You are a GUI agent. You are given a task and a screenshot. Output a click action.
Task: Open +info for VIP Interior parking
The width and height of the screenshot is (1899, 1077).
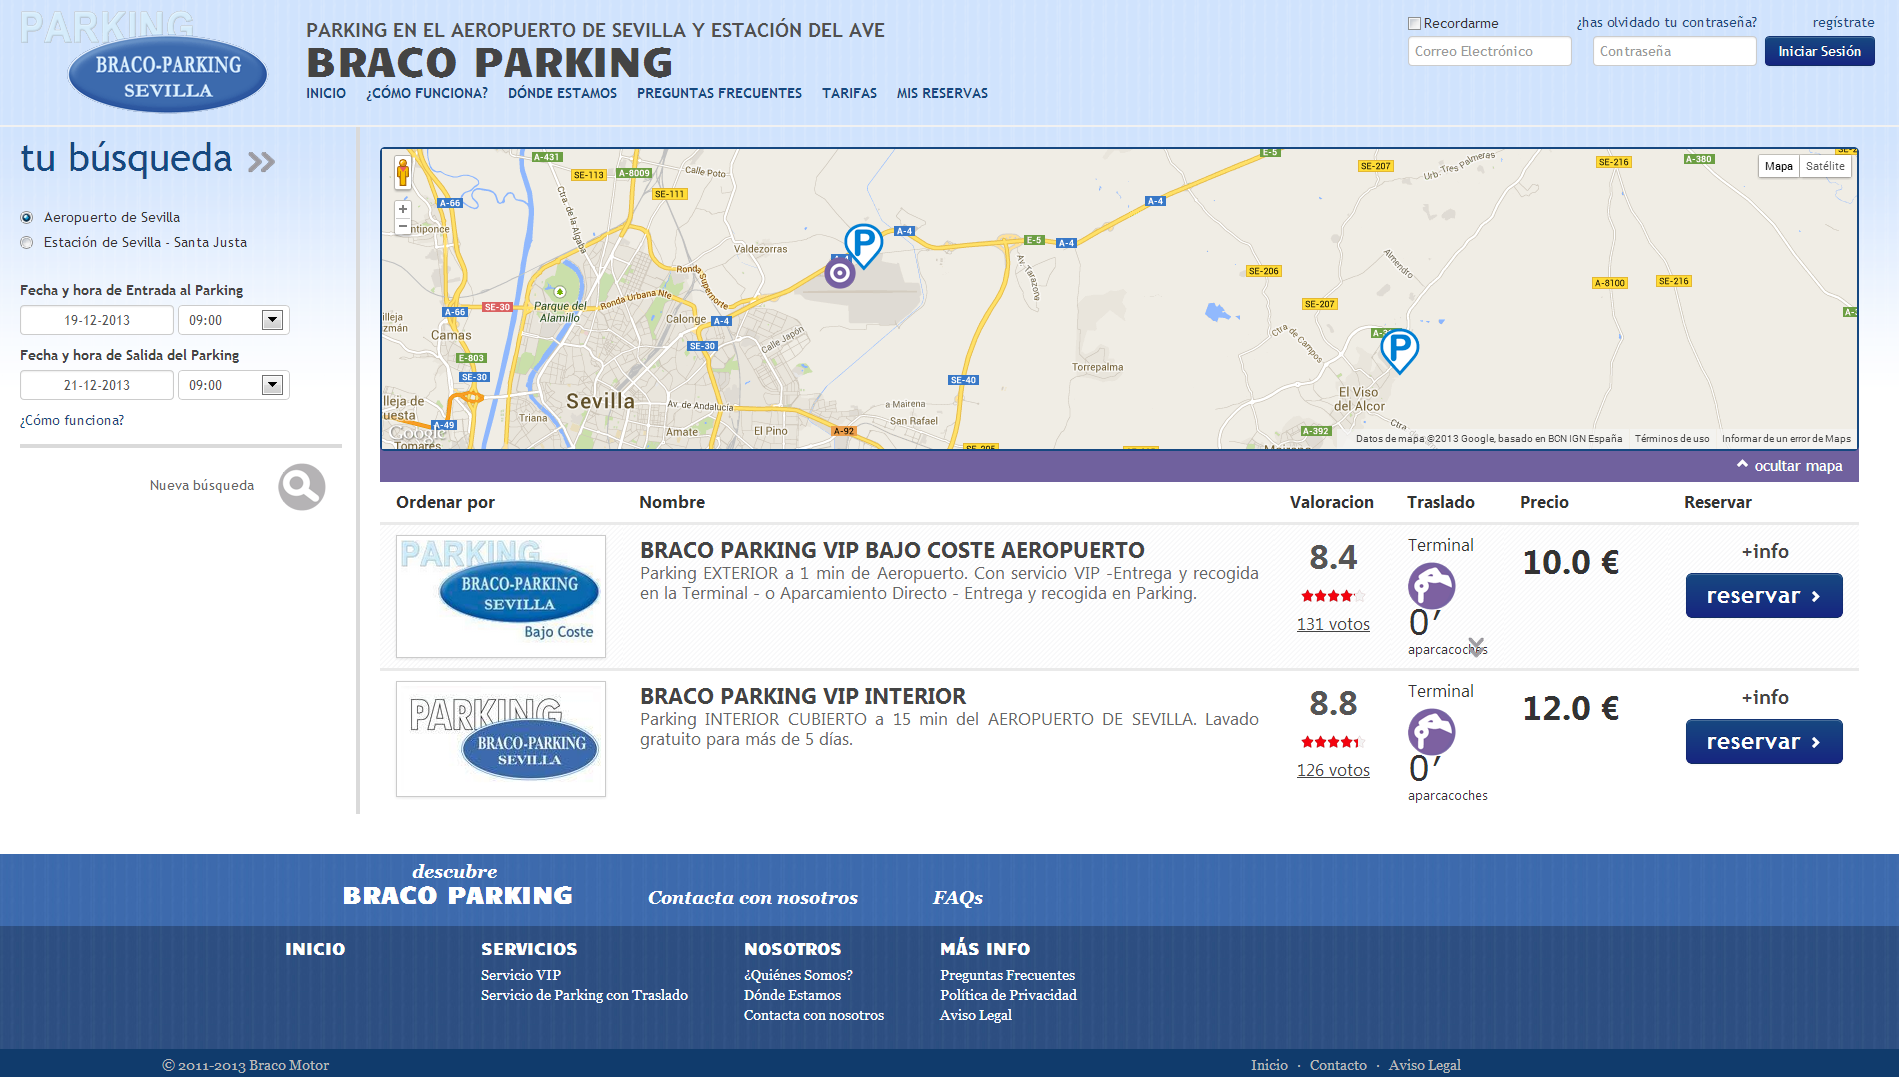tap(1765, 697)
